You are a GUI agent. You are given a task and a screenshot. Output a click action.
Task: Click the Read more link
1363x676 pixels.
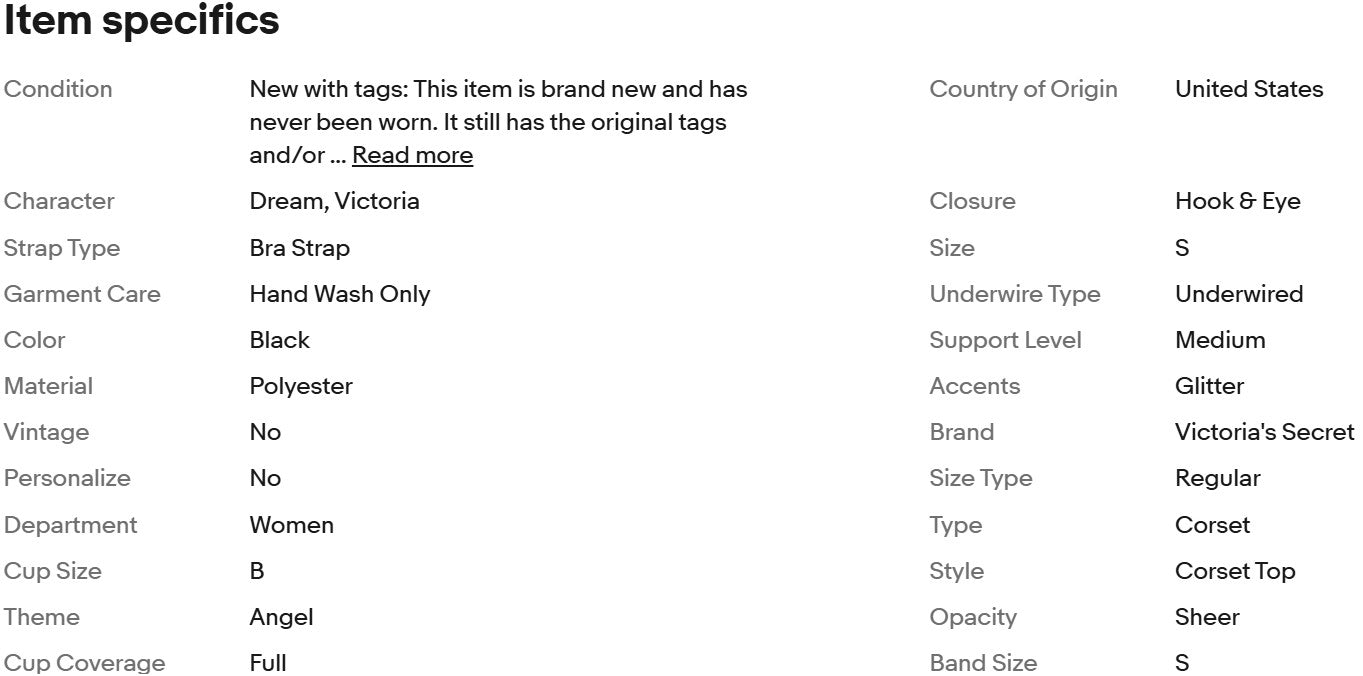(x=412, y=155)
